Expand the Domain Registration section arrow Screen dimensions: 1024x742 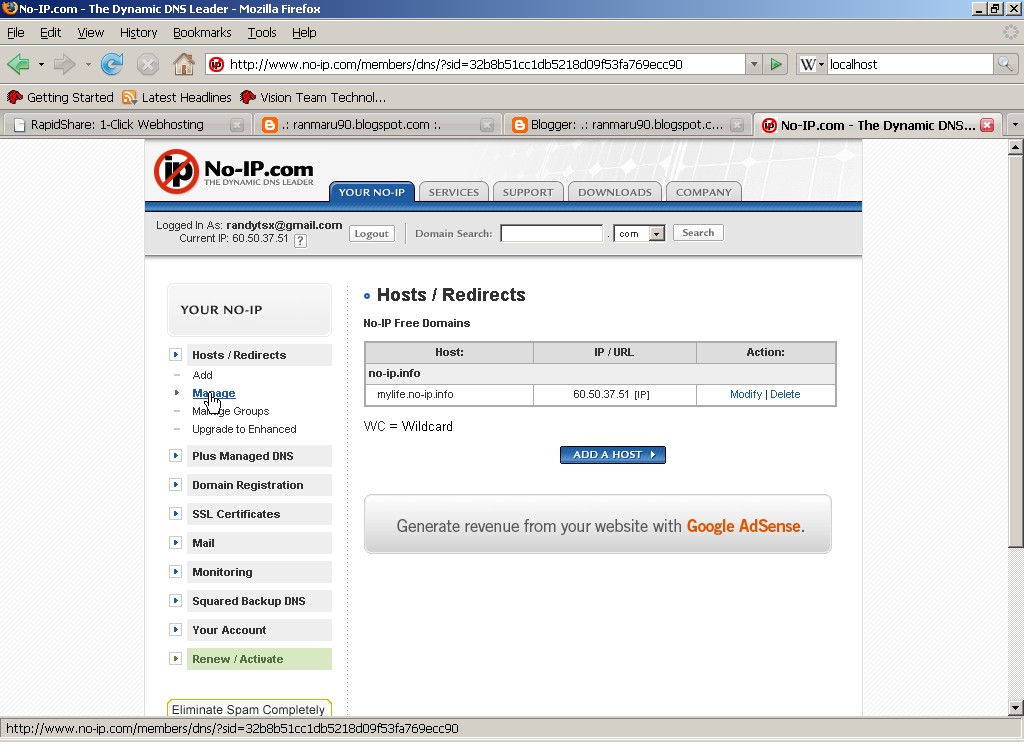[175, 485]
